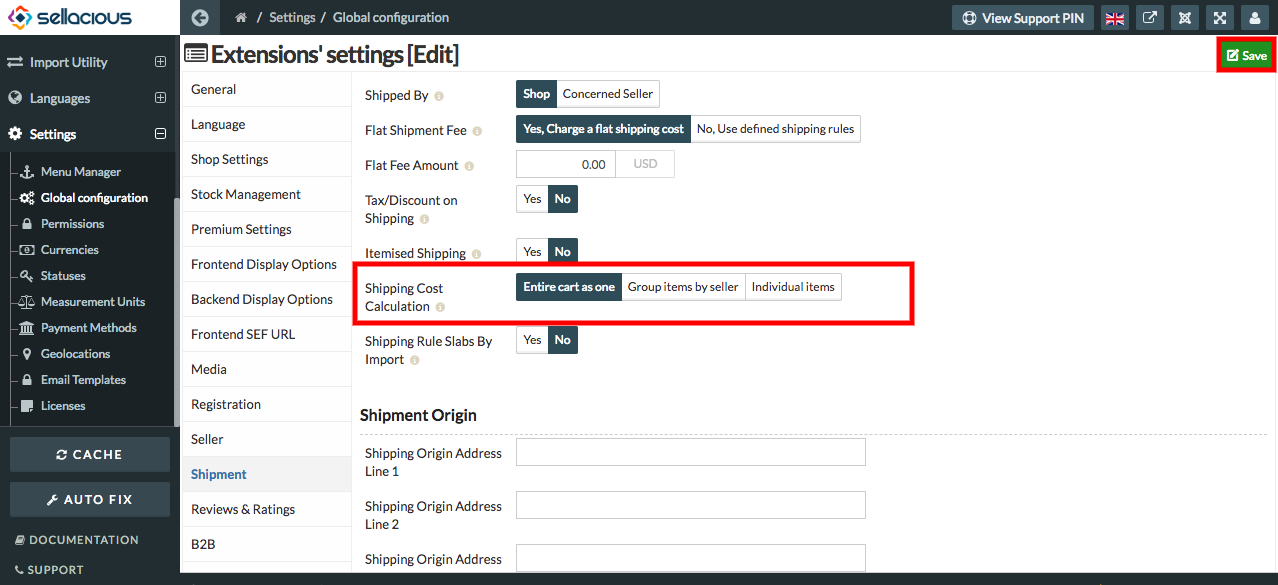The height and width of the screenshot is (585, 1278).
Task: Click Settings breadcrumb link
Action: (292, 17)
